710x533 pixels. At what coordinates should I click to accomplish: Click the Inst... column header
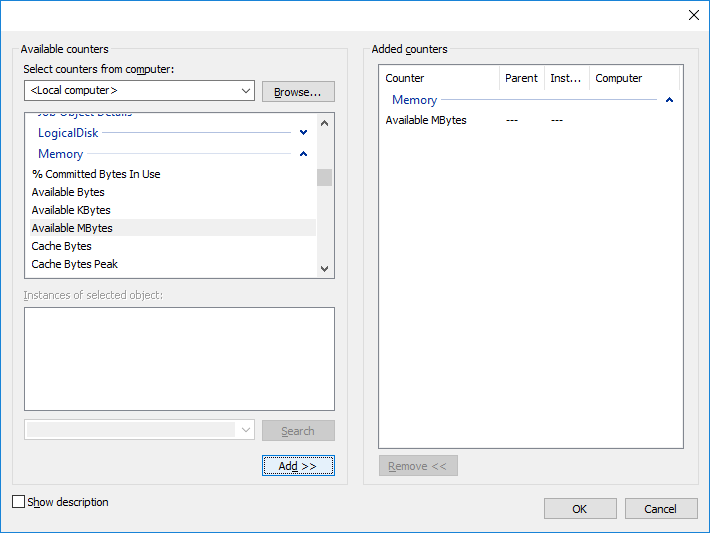tap(567, 78)
